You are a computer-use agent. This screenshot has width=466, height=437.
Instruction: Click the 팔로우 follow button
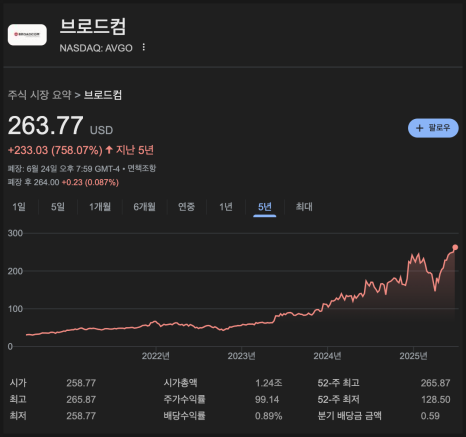(433, 128)
